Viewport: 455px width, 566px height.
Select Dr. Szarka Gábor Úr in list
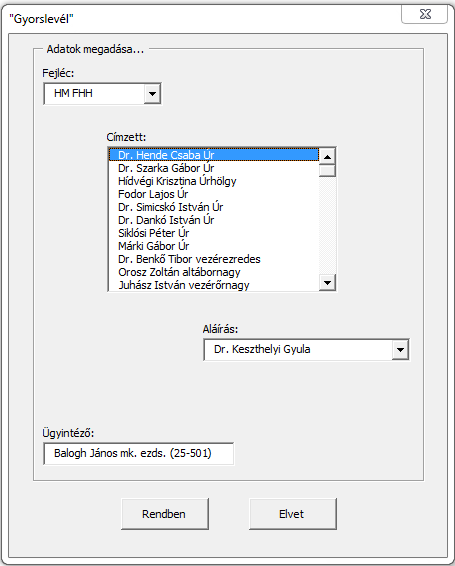tap(214, 168)
